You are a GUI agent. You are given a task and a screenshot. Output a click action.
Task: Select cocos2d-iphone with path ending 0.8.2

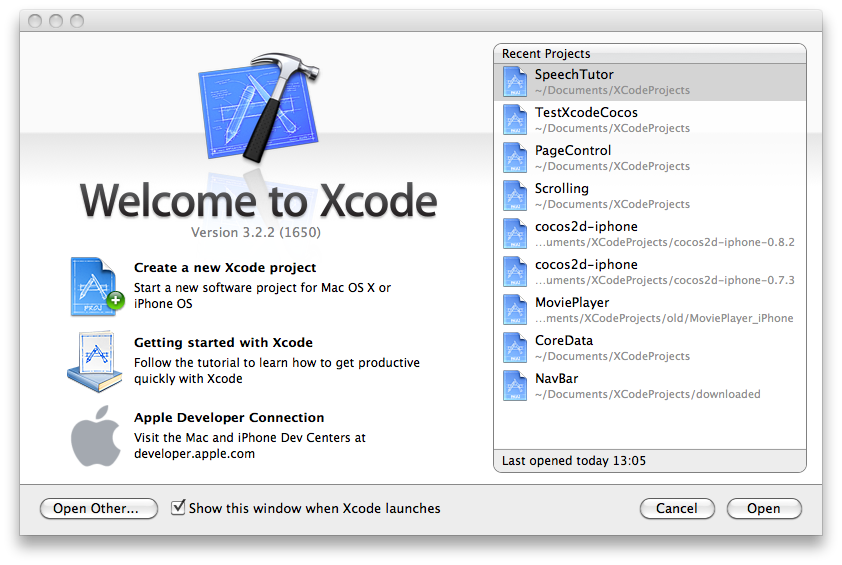click(650, 234)
